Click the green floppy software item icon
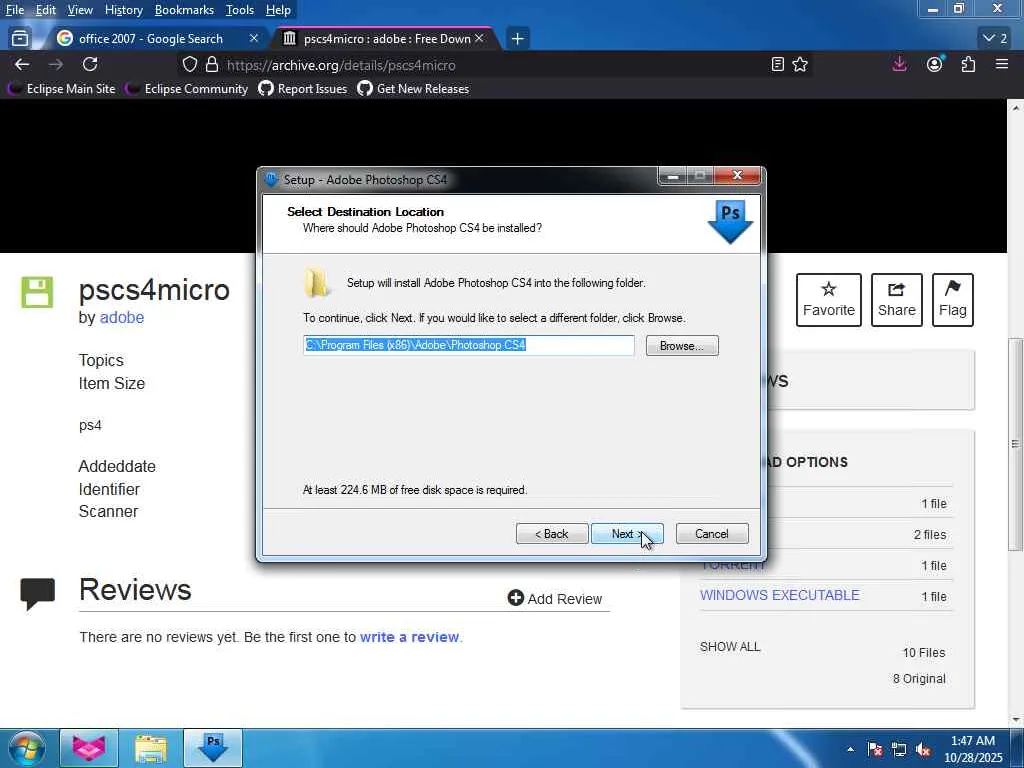 click(x=37, y=292)
